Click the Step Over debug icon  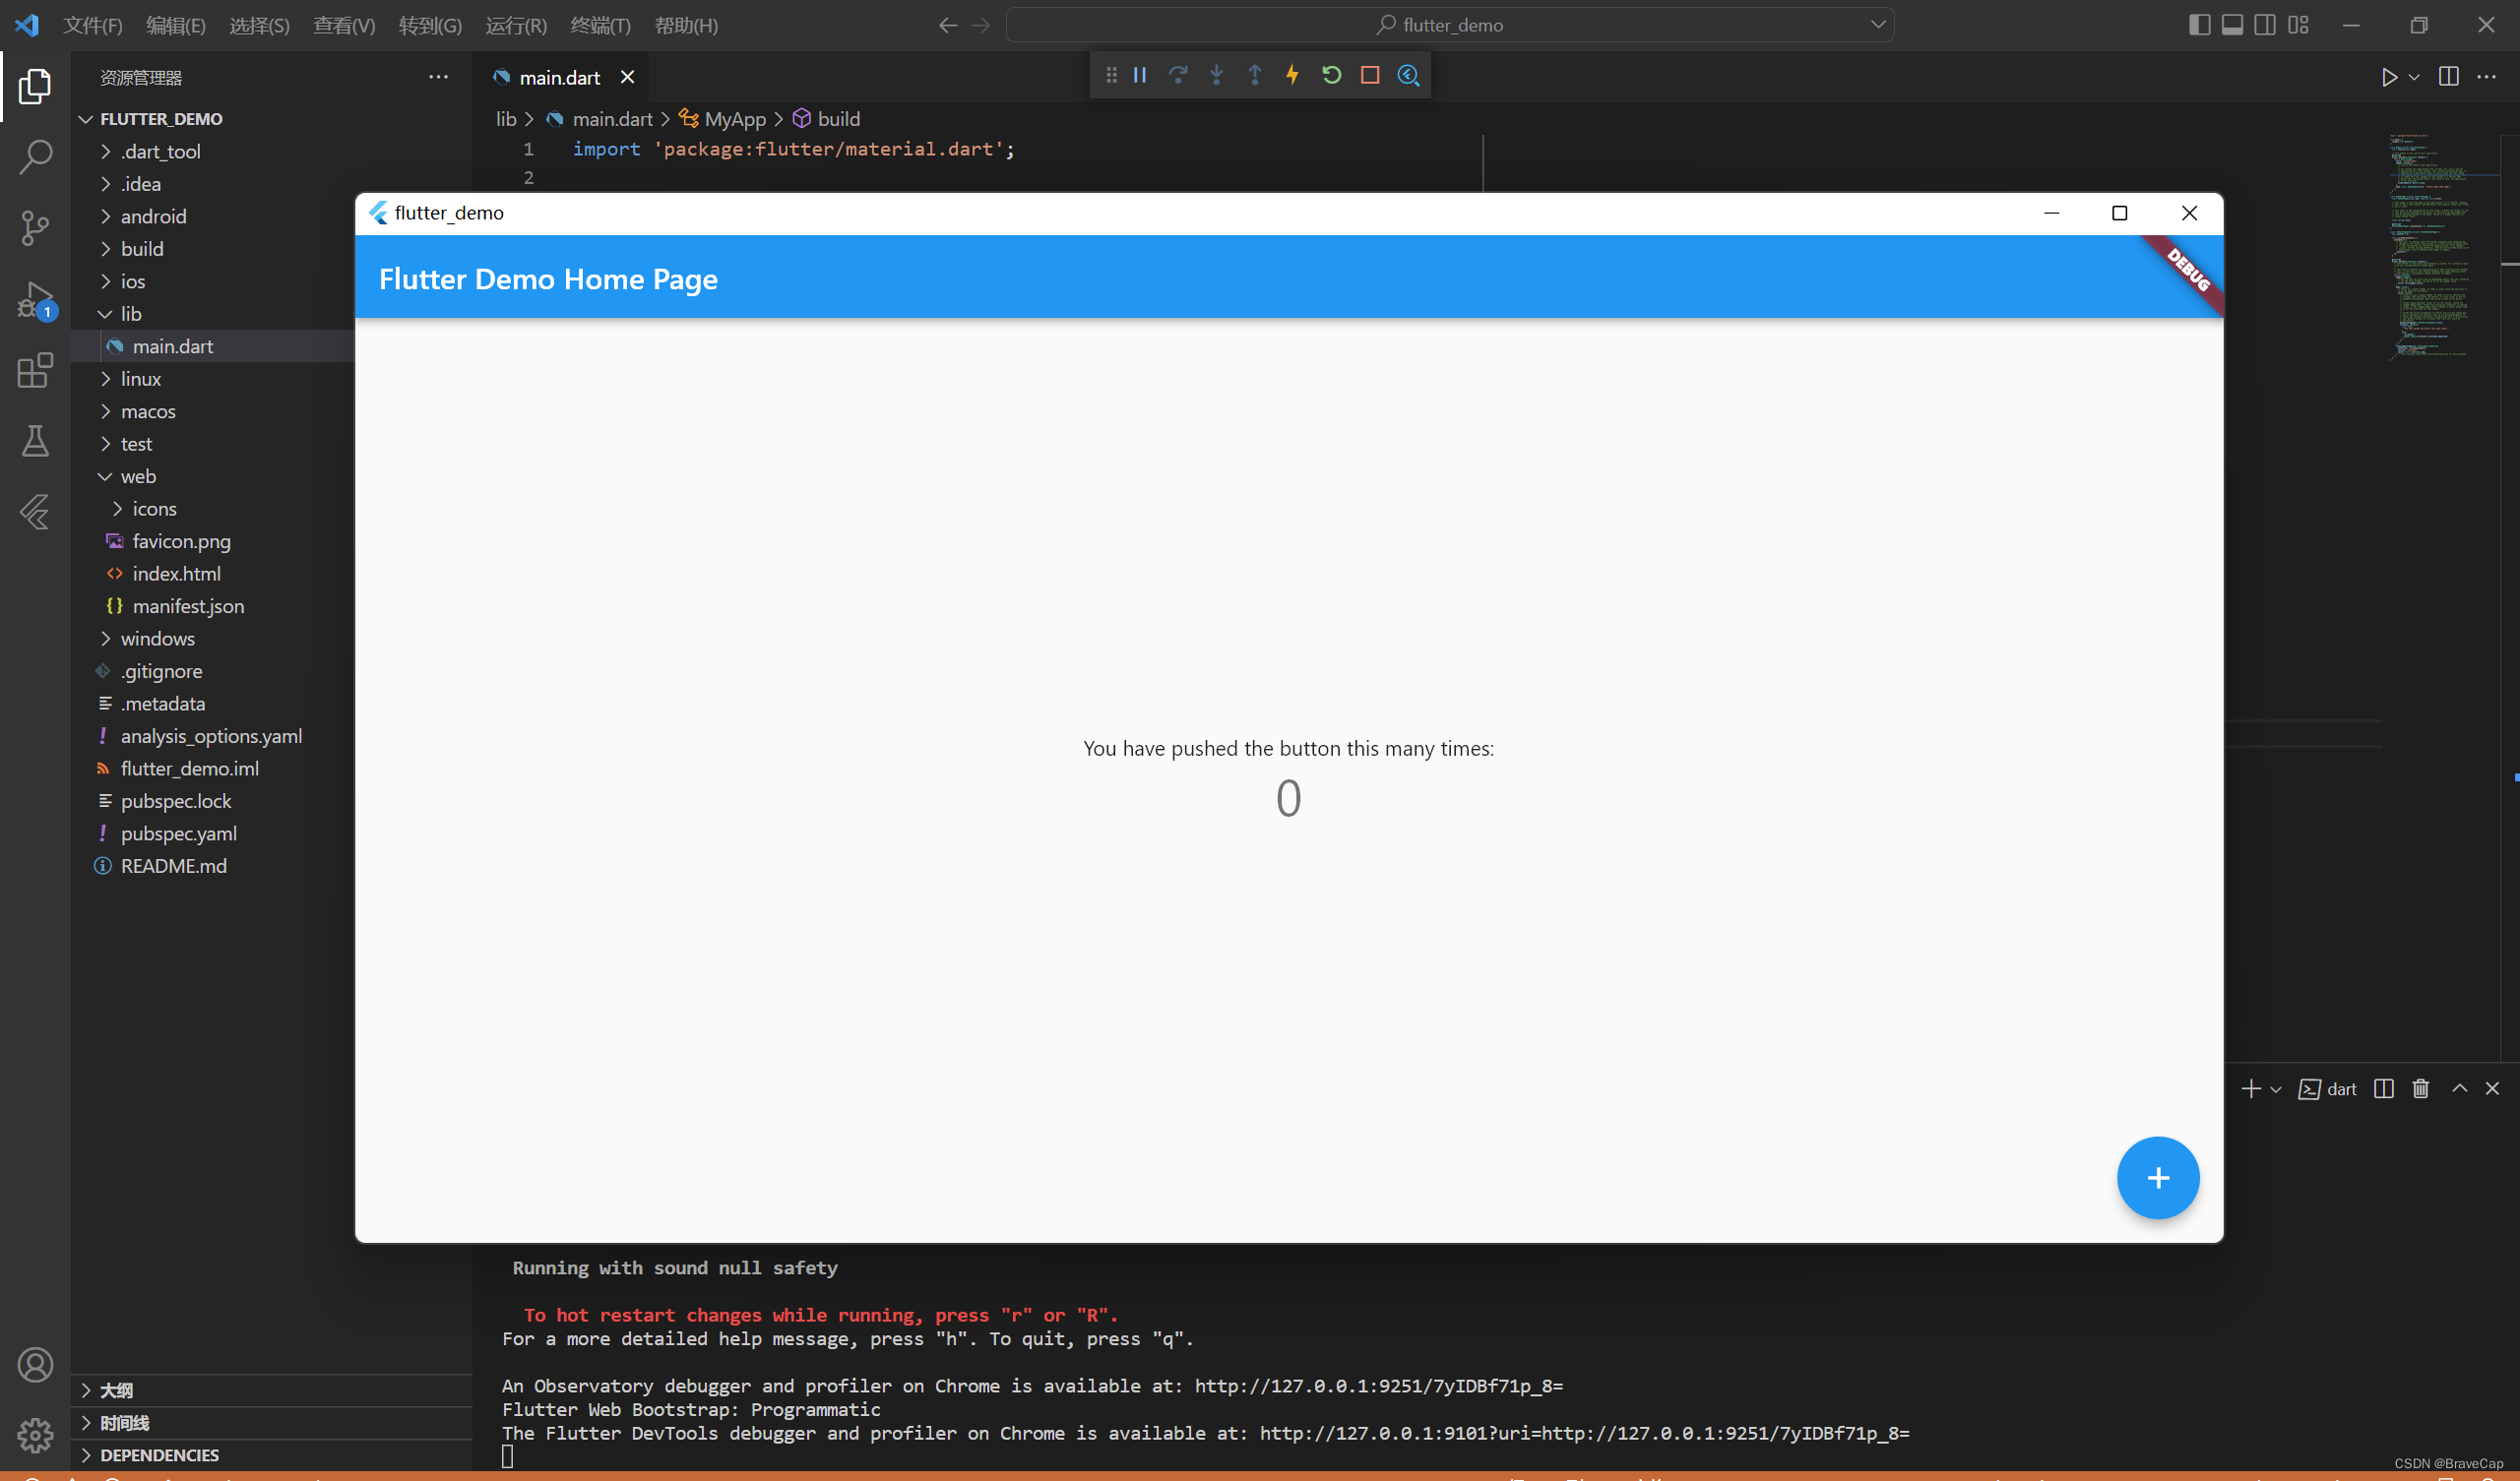[x=1178, y=75]
